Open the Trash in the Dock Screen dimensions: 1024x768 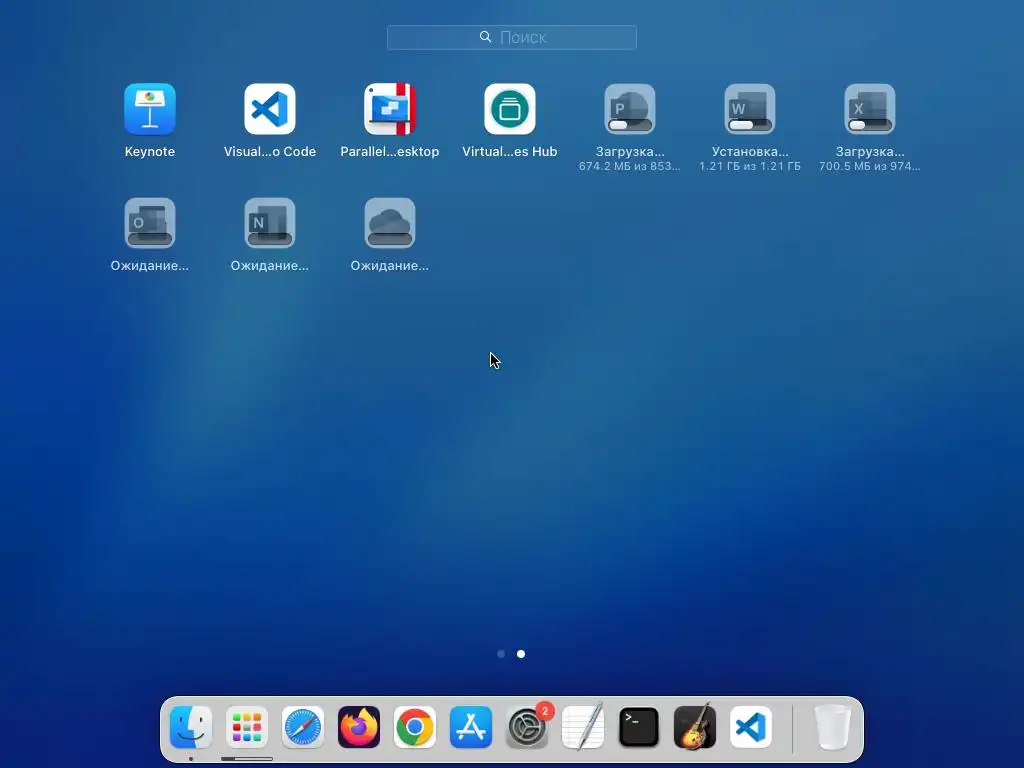click(x=833, y=727)
